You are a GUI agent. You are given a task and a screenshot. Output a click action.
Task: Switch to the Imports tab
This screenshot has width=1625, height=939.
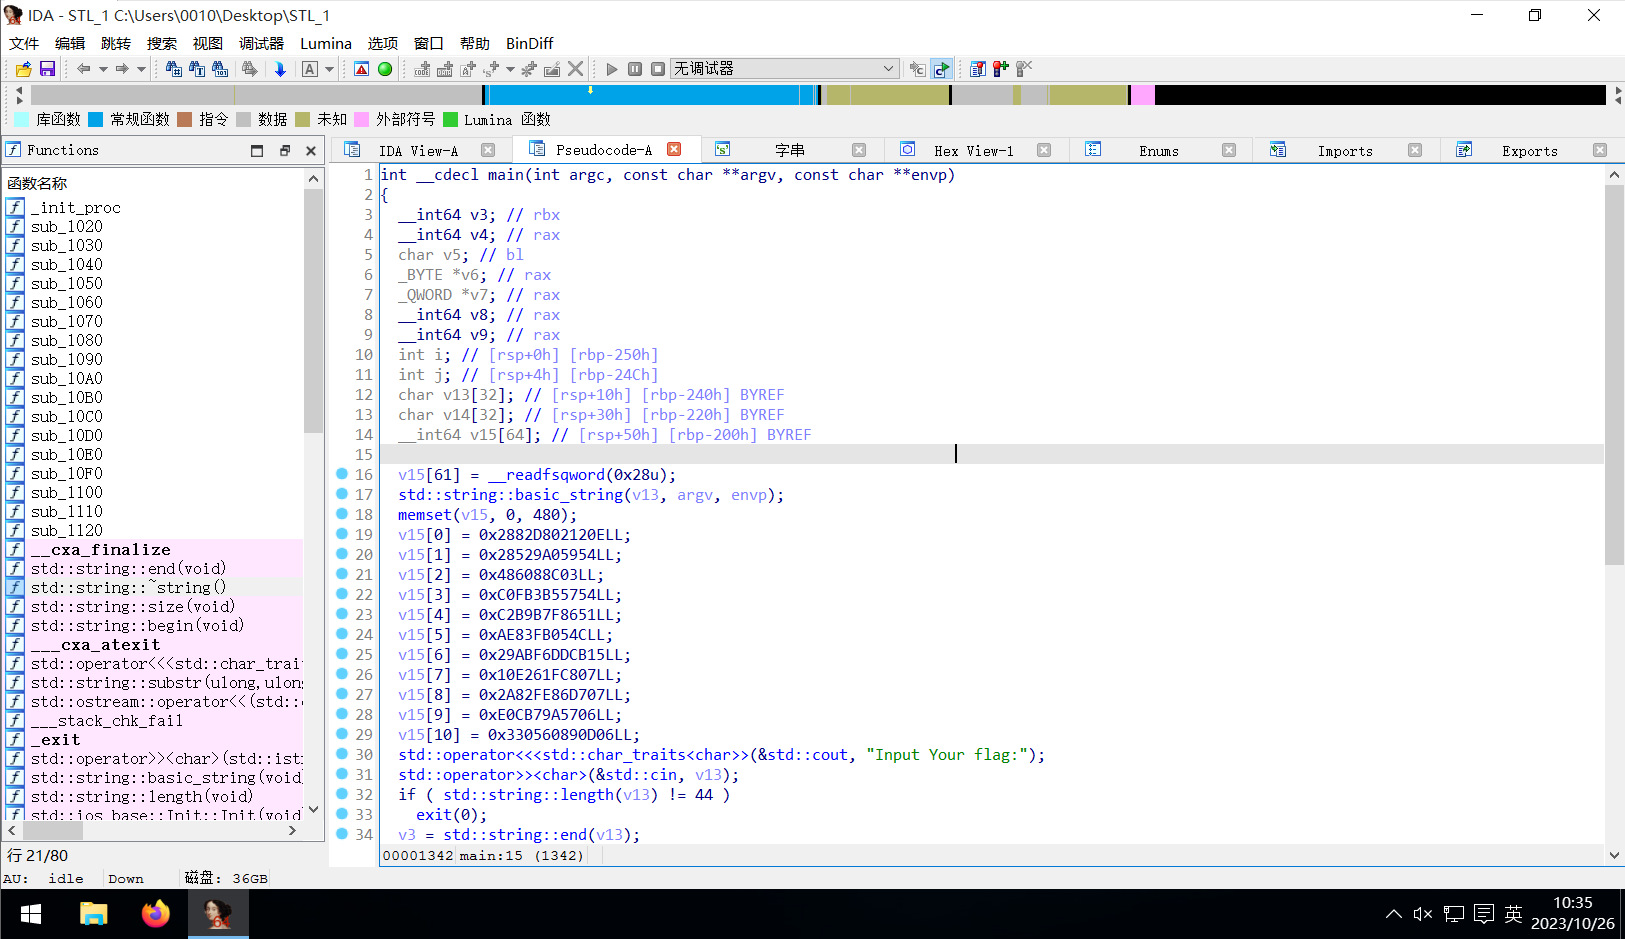[1345, 151]
